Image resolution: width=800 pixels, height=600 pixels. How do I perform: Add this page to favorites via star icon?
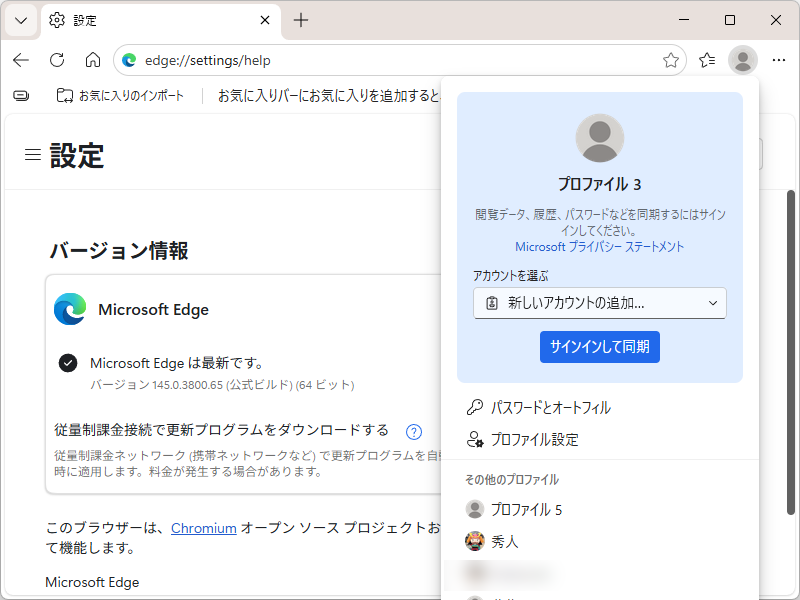[671, 60]
